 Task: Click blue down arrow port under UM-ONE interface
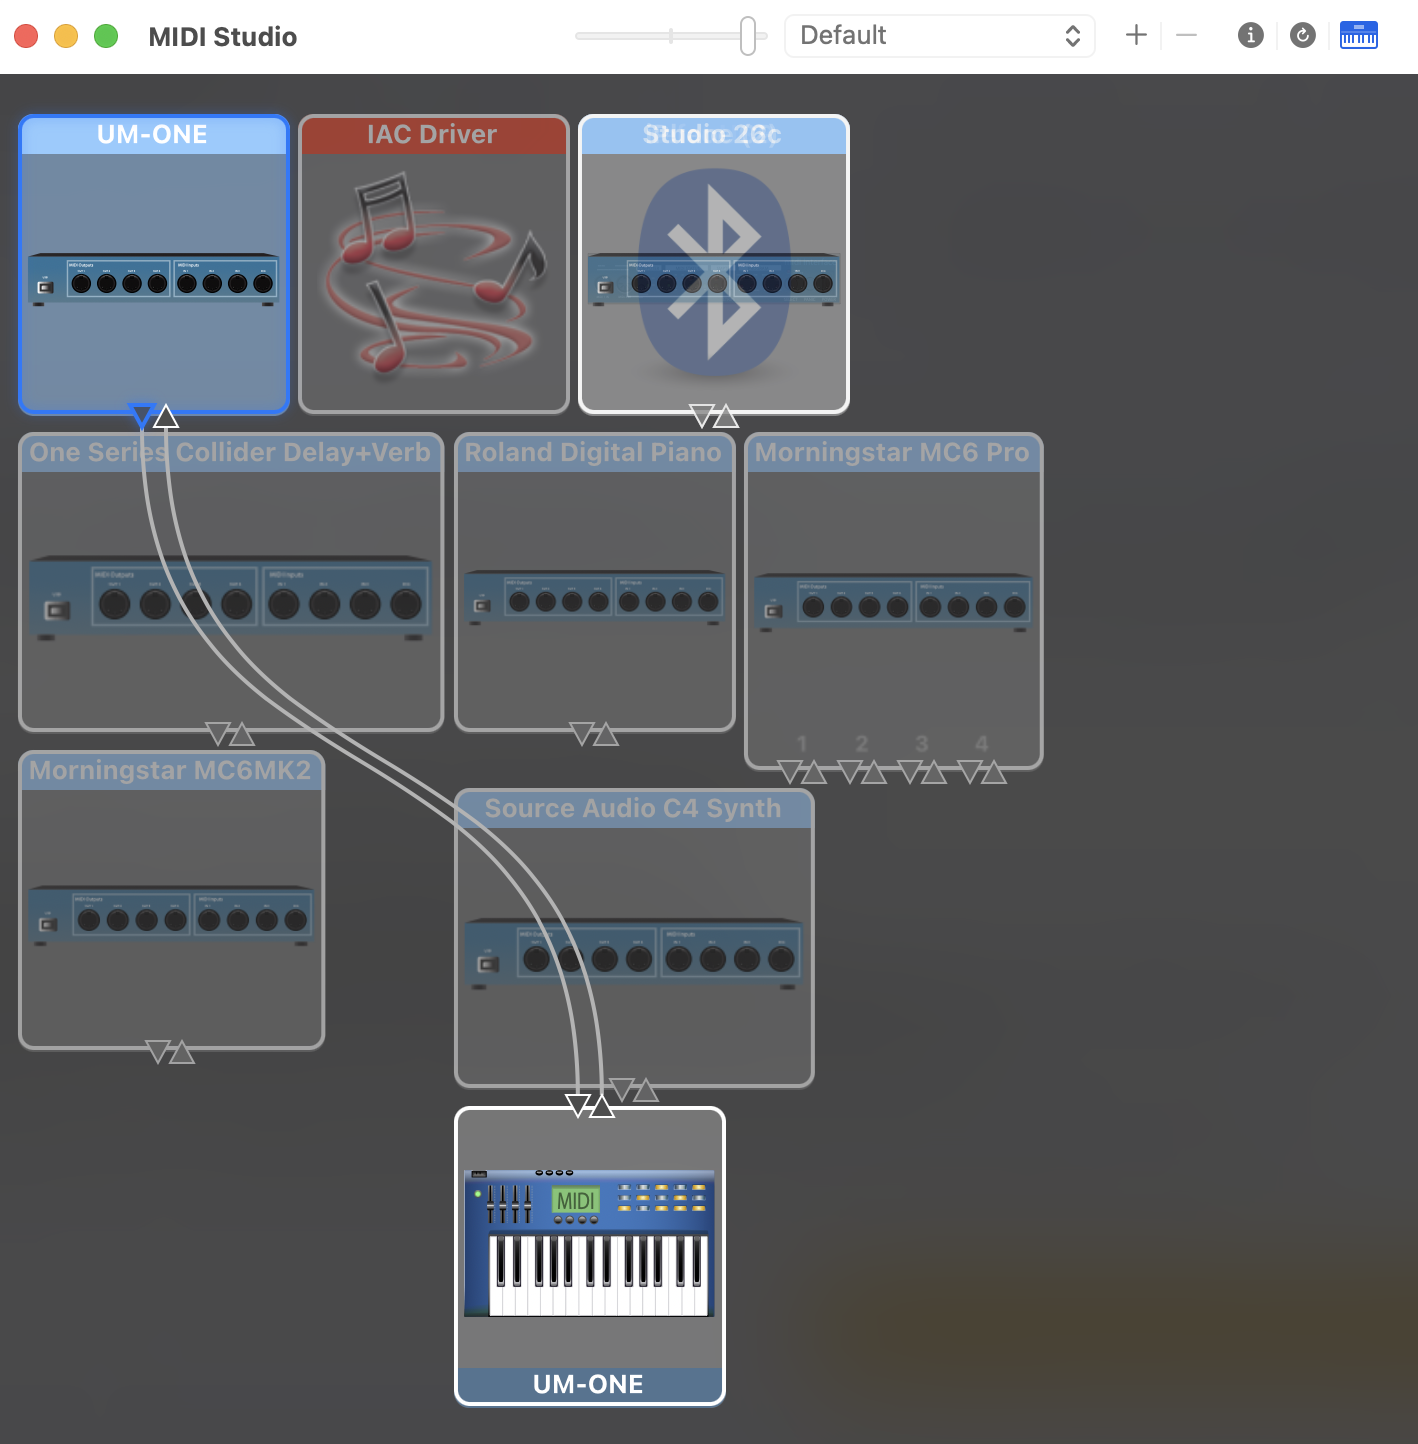click(x=142, y=415)
